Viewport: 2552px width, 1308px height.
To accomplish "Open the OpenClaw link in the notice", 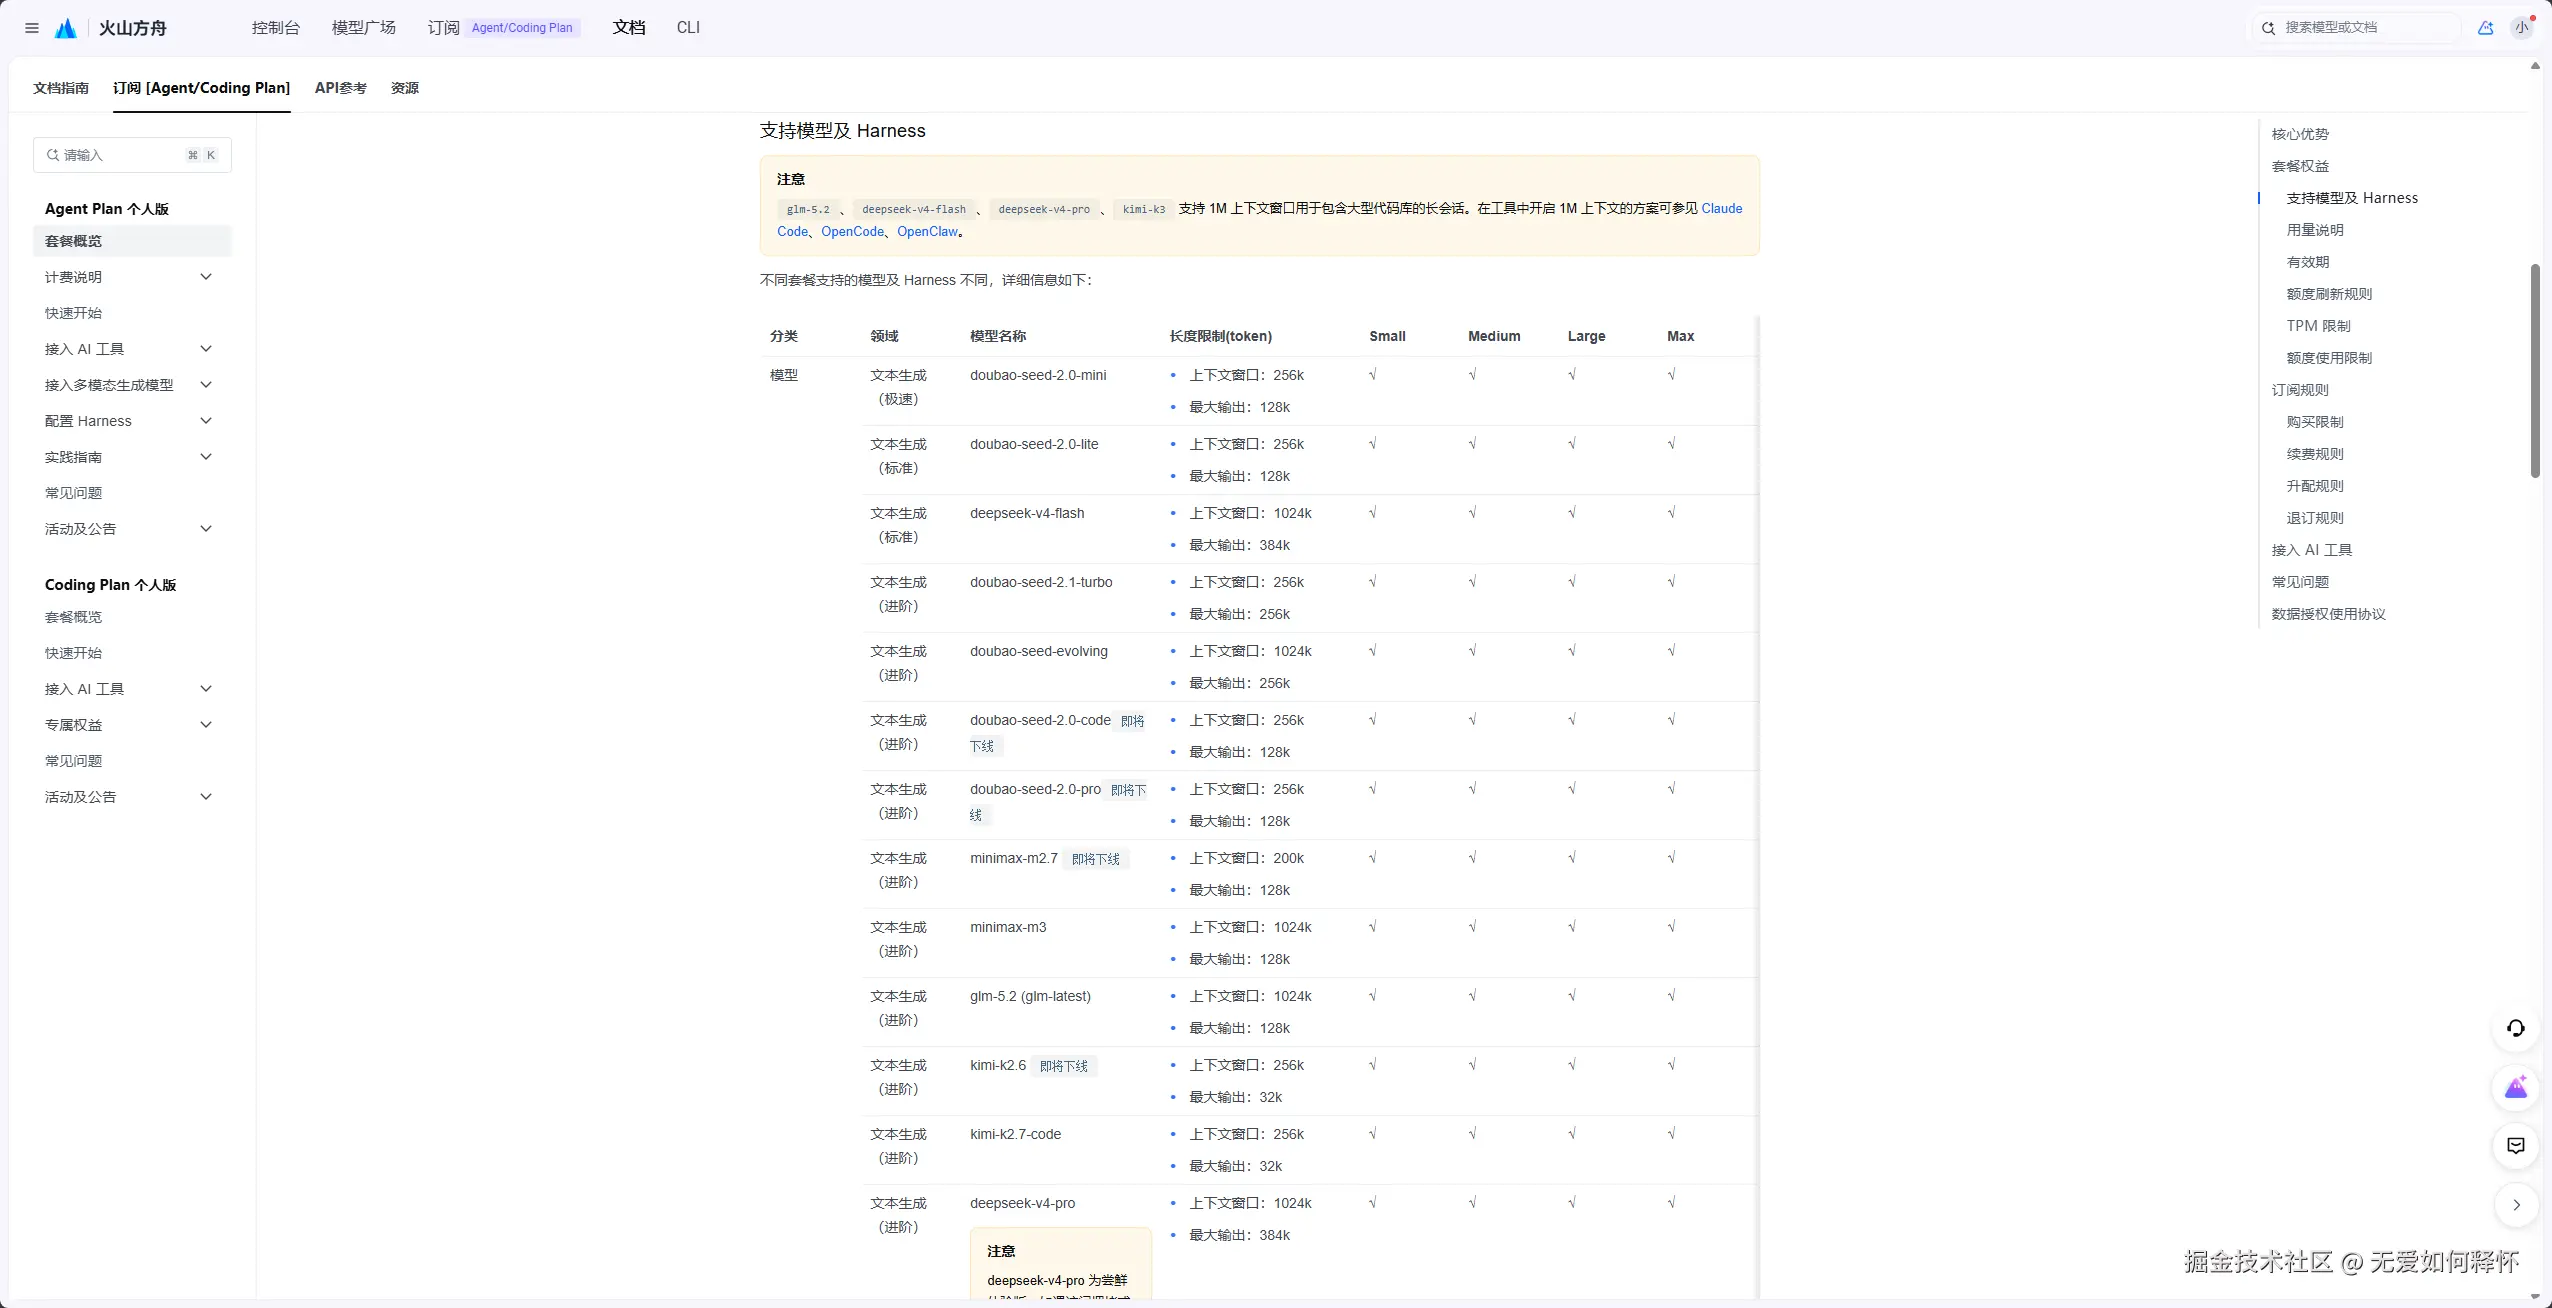I will pyautogui.click(x=928, y=232).
